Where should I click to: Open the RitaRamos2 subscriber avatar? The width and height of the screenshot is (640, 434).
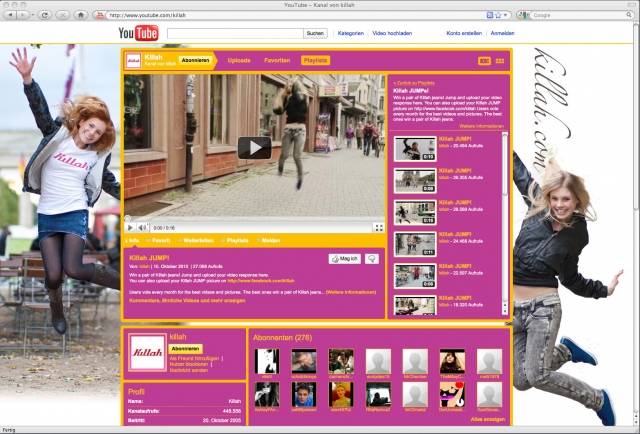[x=378, y=394]
